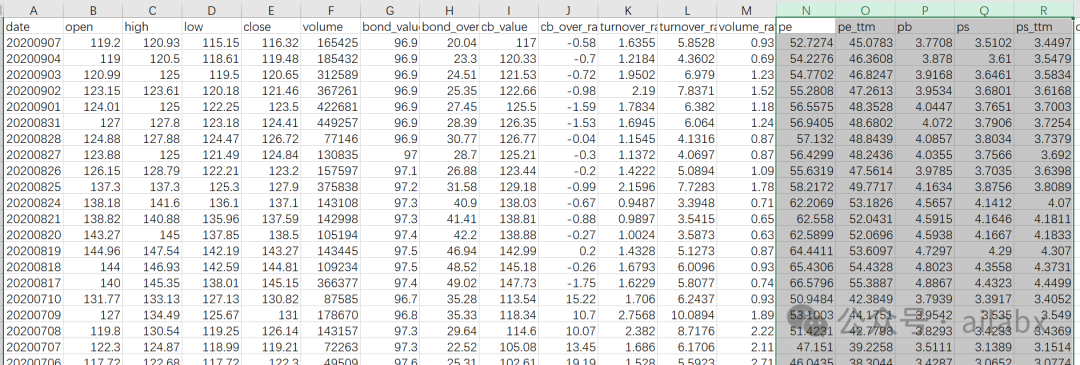The width and height of the screenshot is (1080, 365).
Task: Select highlighted column R header
Action: 1043,10
